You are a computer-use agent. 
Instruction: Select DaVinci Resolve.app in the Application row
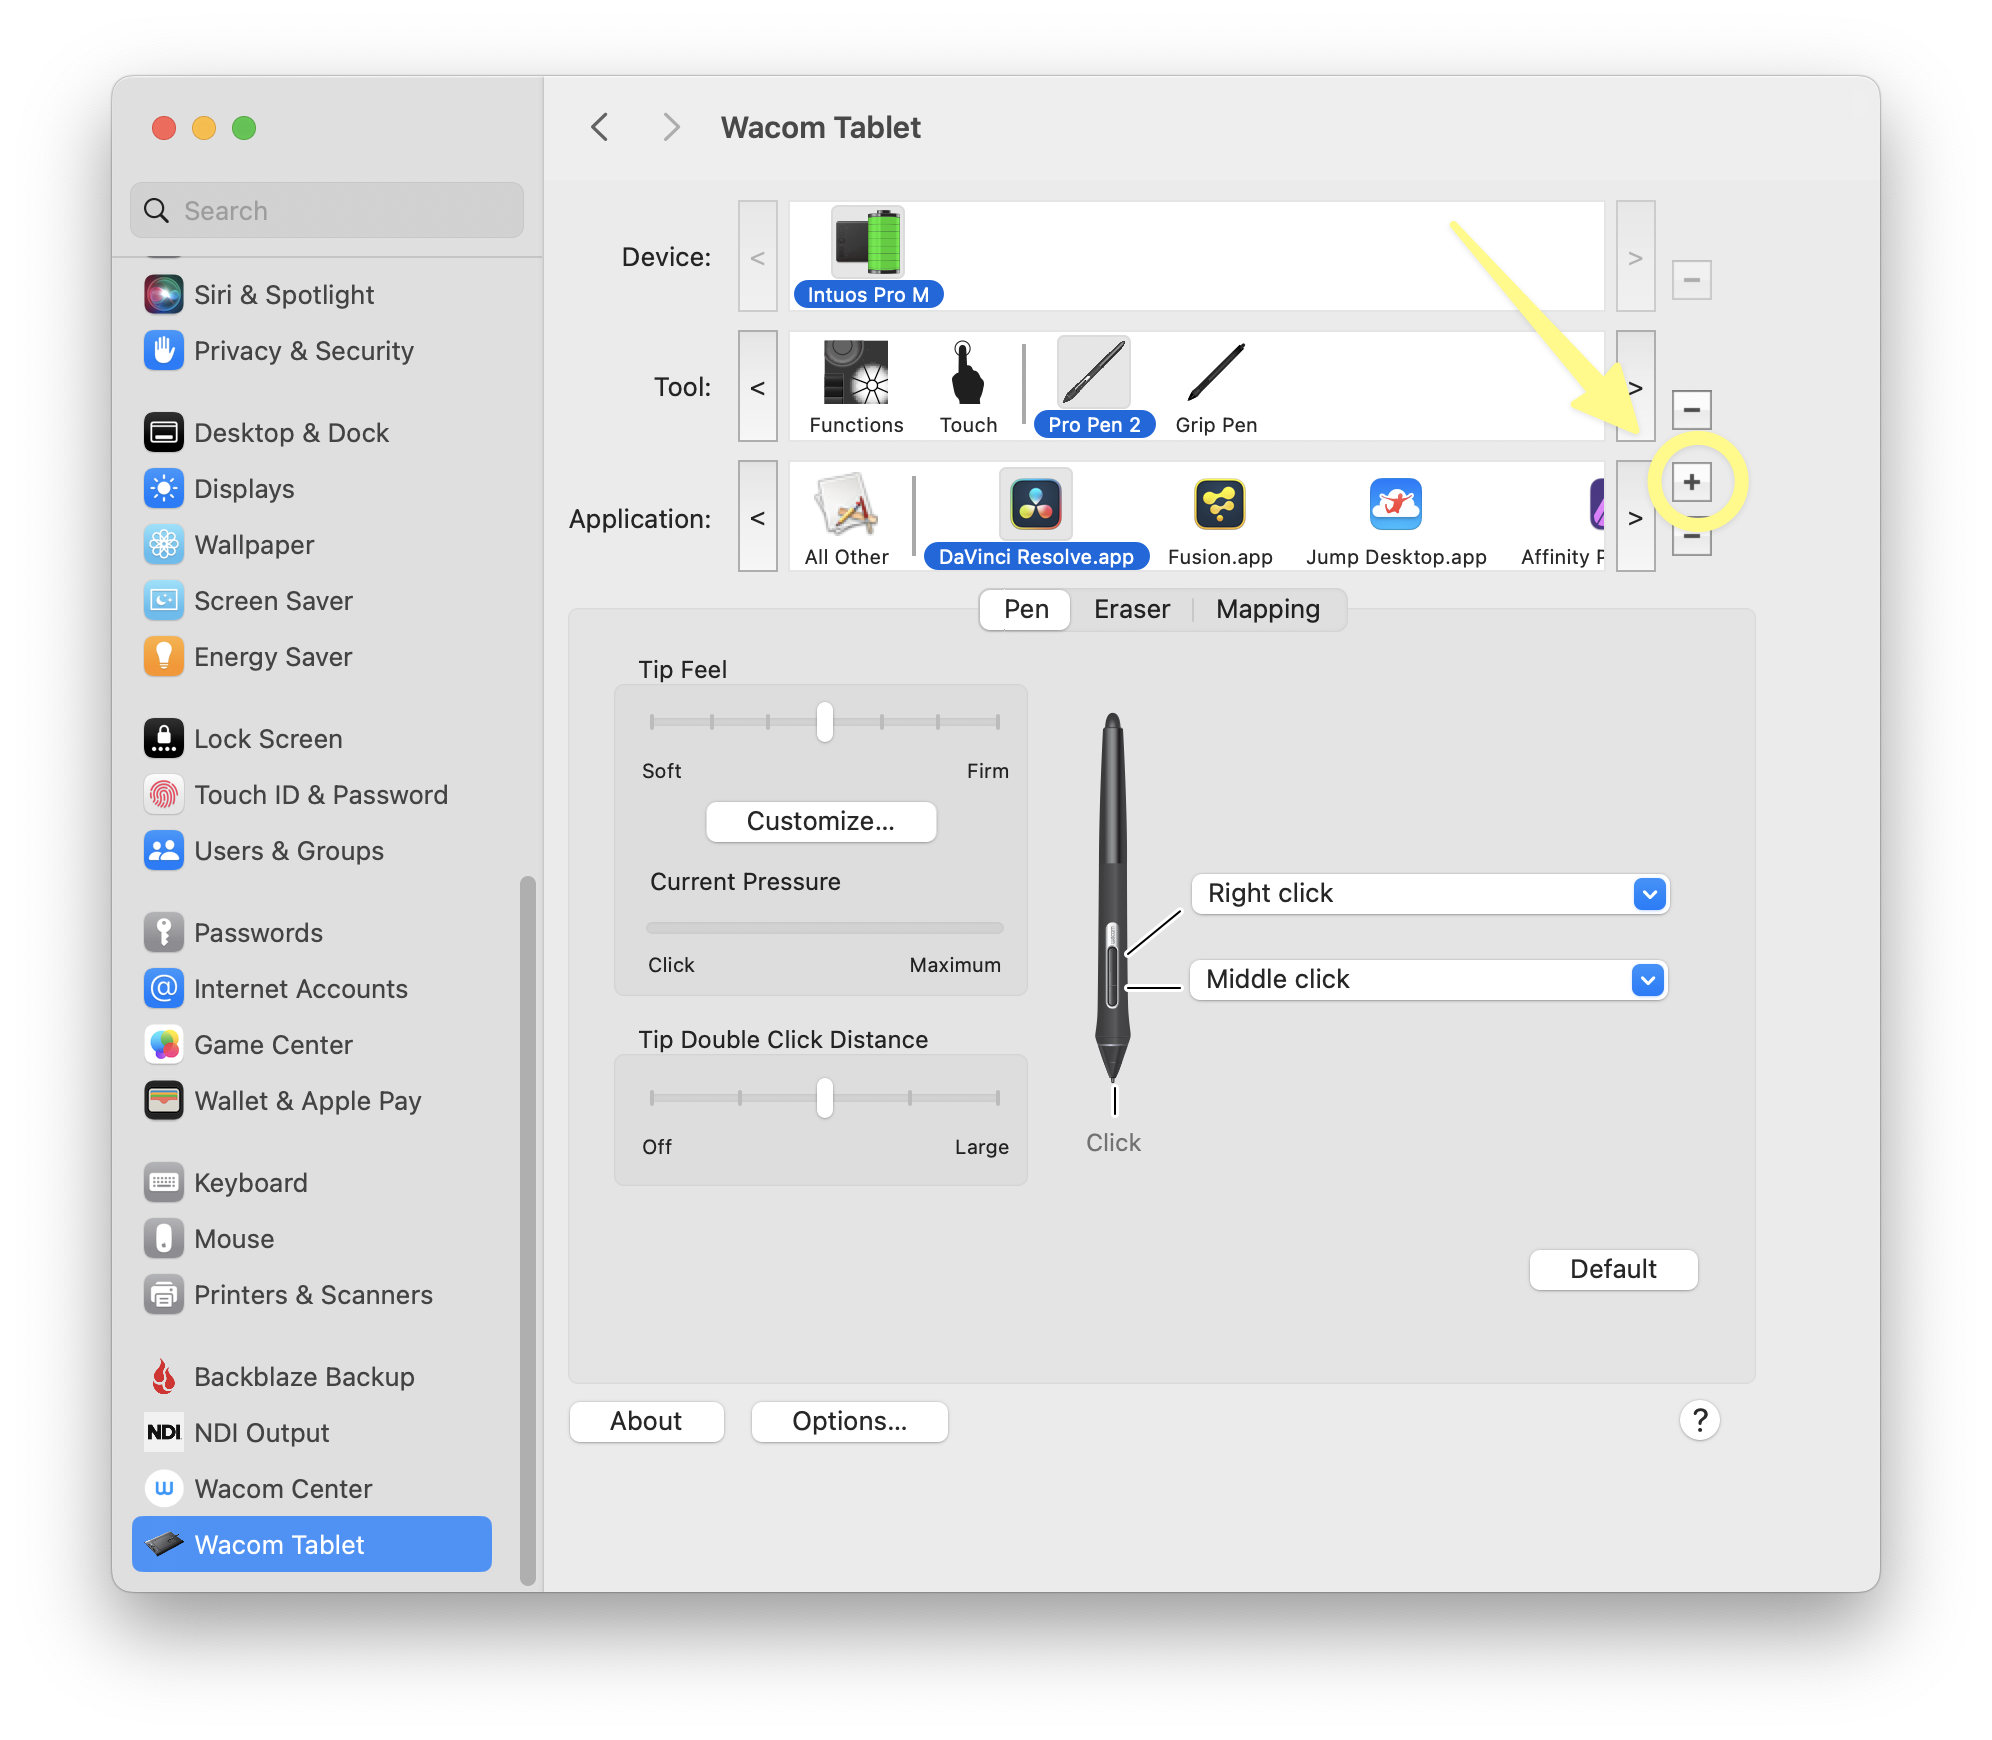pos(1035,505)
